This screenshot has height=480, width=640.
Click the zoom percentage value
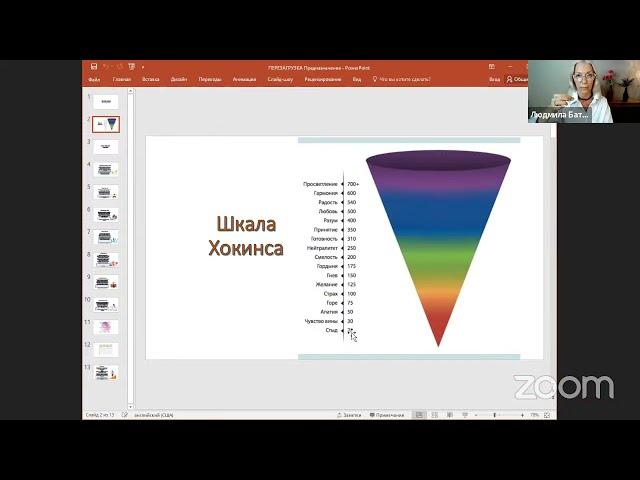click(534, 415)
